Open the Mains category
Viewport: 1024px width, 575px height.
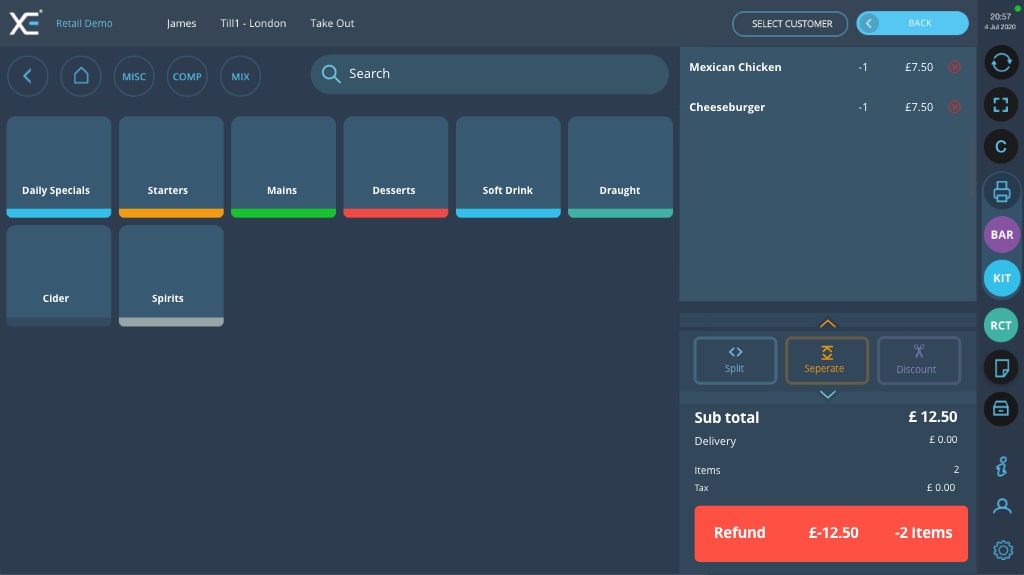pyautogui.click(x=283, y=166)
